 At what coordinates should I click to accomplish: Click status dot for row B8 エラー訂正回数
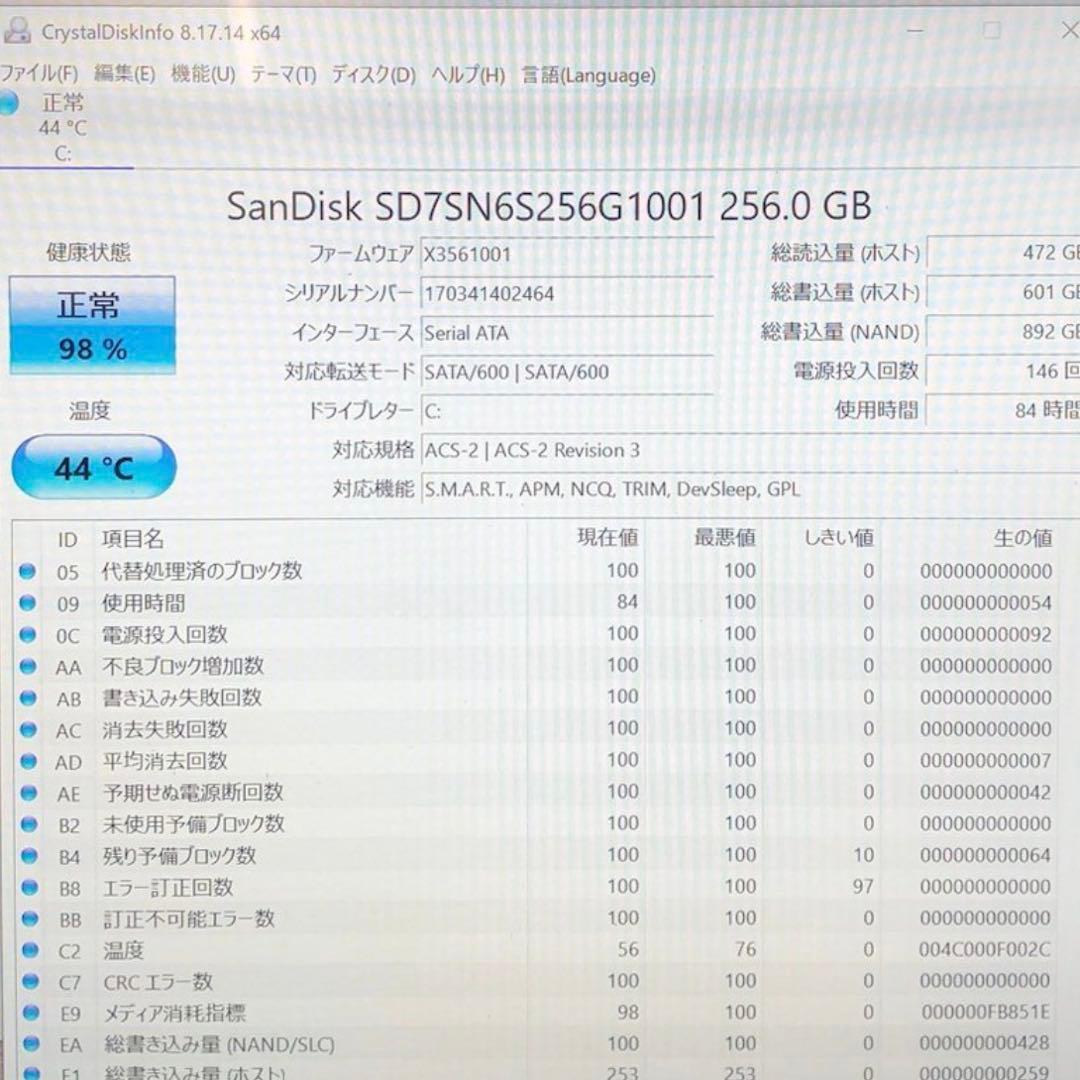point(30,887)
